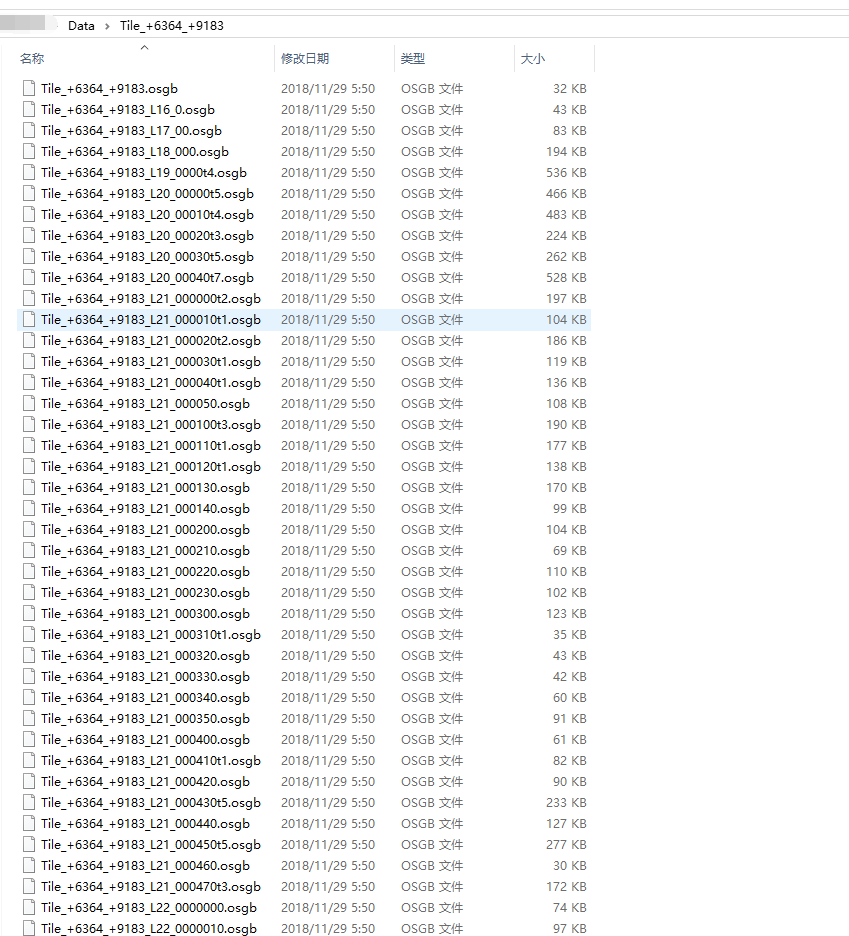Select file name Tile_+6364_+9183_L21_000320.osgb
Image resolution: width=849 pixels, height=936 pixels.
point(145,655)
